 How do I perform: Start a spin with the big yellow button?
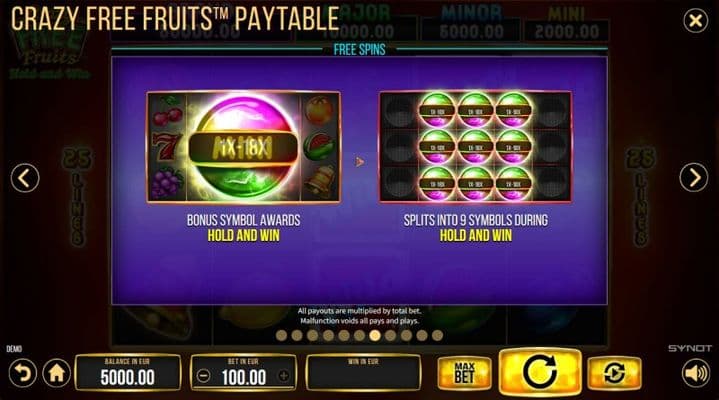tap(540, 372)
